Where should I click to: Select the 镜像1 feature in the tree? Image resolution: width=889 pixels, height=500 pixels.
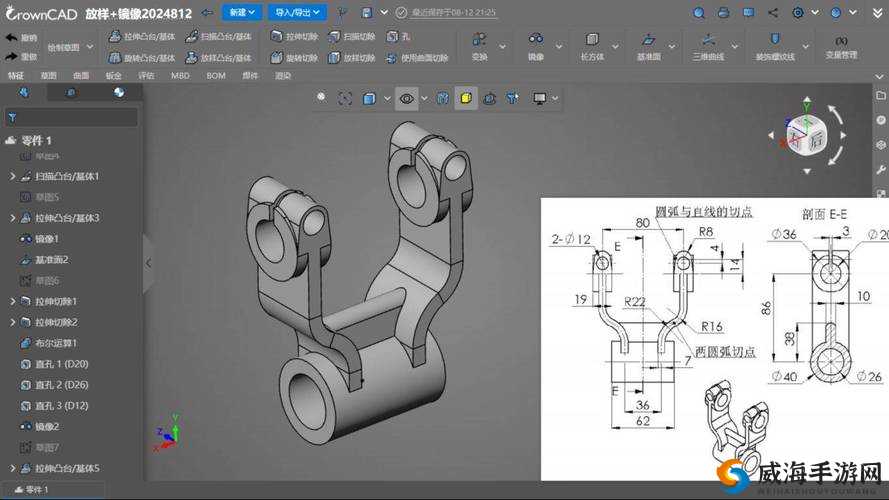pyautogui.click(x=40, y=239)
